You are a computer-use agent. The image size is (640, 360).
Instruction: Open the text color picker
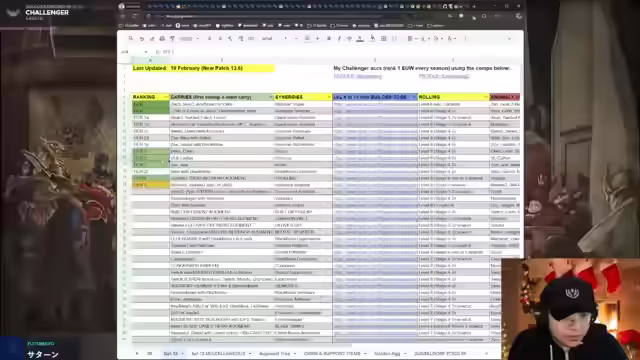[x=360, y=38]
